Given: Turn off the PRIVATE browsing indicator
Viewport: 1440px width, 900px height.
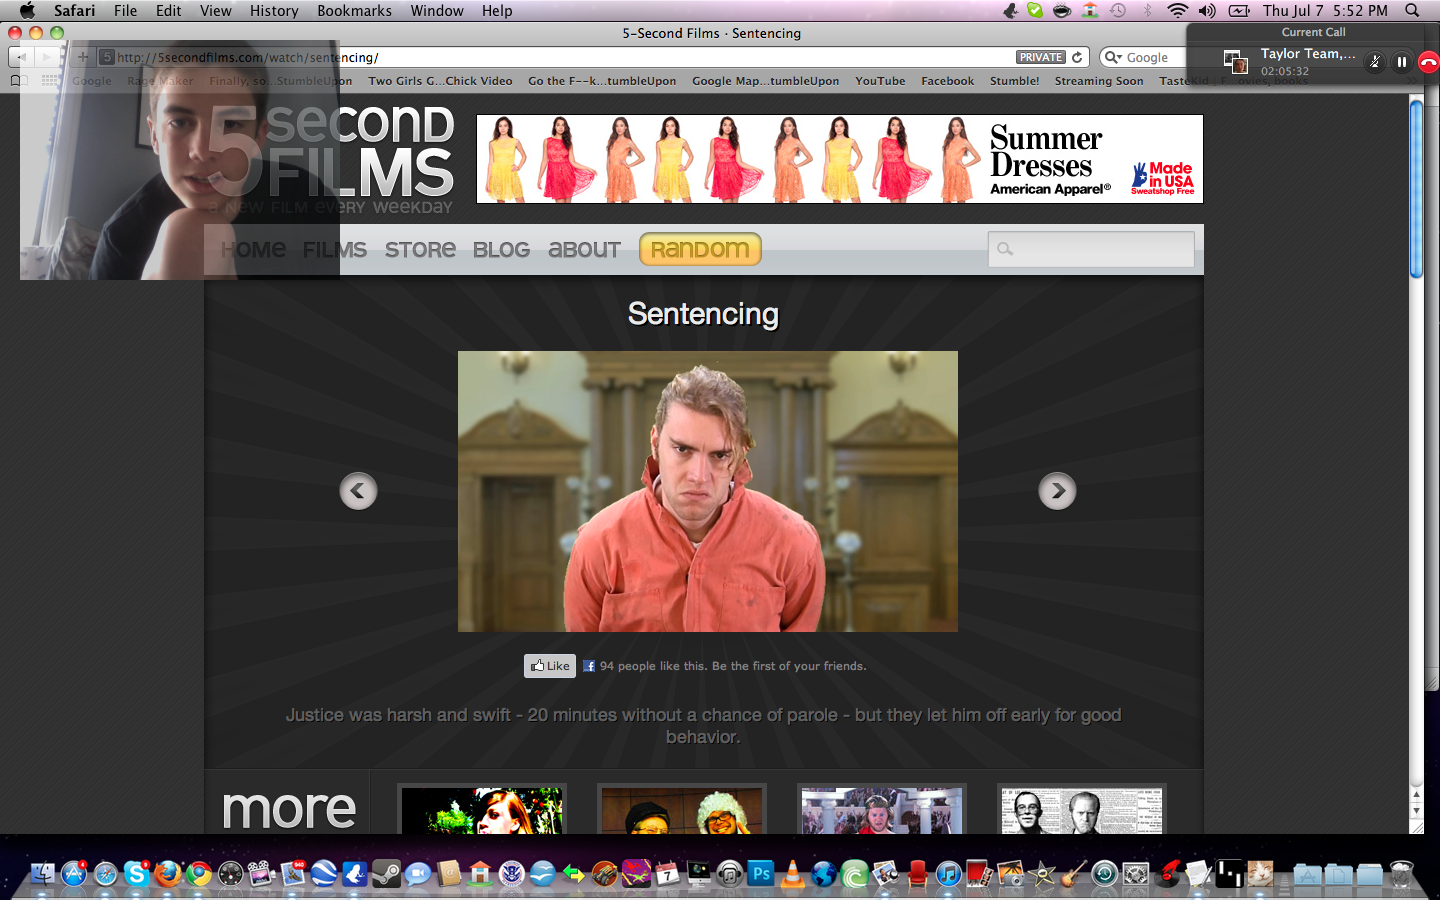Looking at the screenshot, I should pyautogui.click(x=1041, y=57).
